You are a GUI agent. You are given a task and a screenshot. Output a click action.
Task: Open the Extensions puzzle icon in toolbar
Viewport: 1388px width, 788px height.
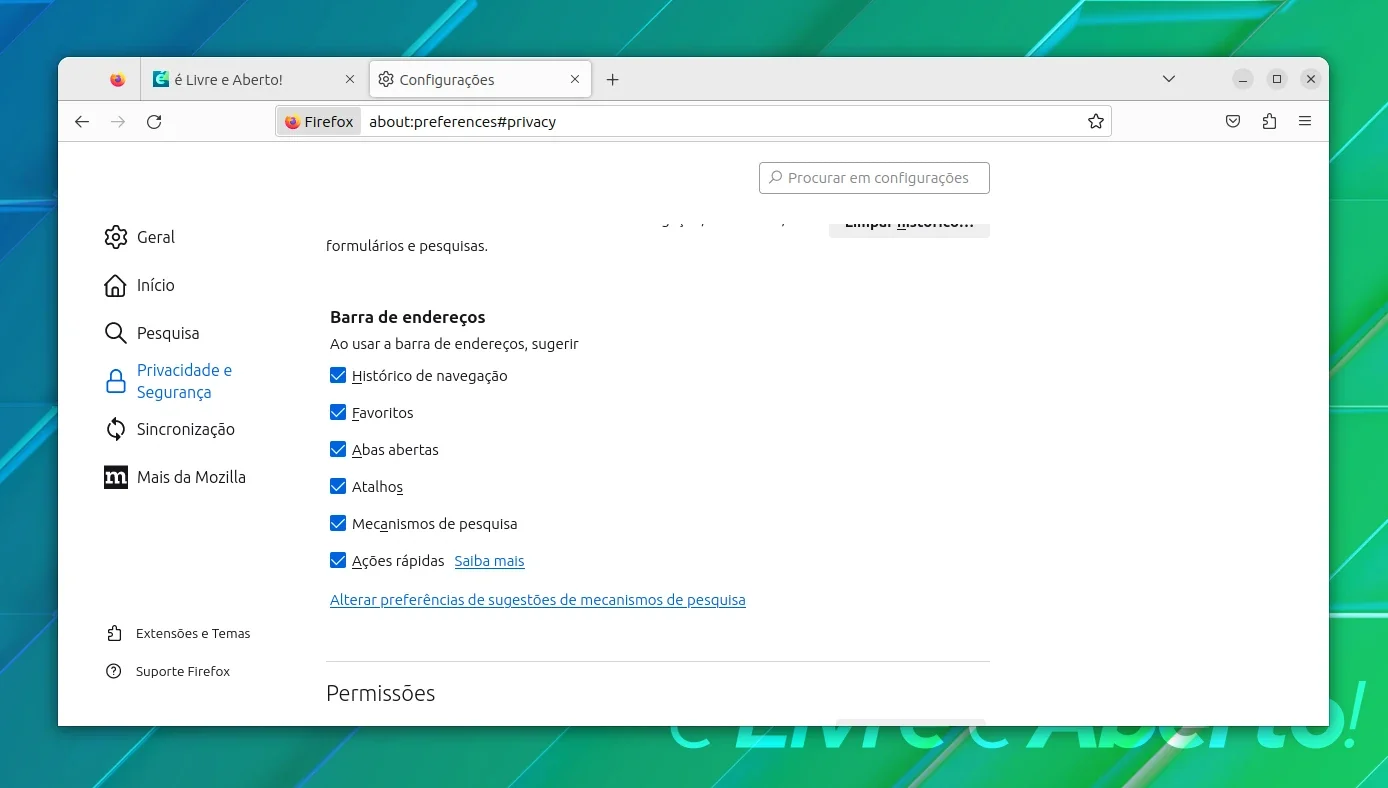point(1269,122)
